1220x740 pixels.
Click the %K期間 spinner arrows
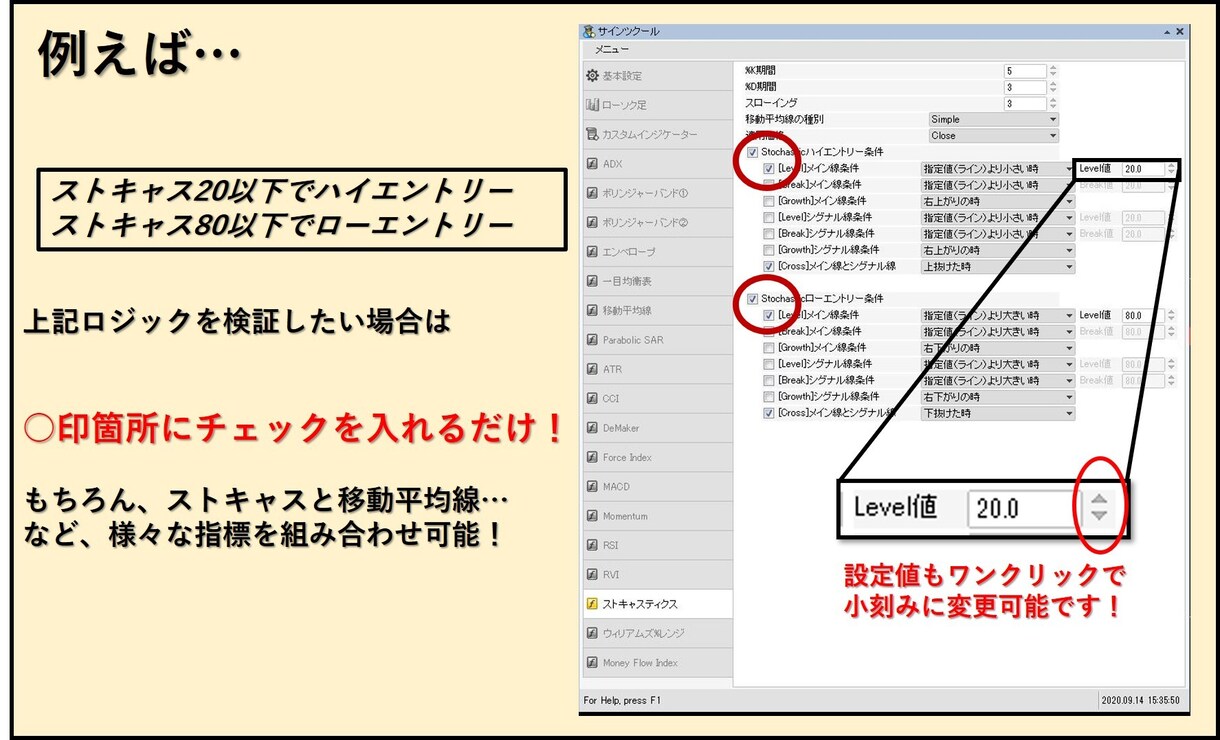1053,71
